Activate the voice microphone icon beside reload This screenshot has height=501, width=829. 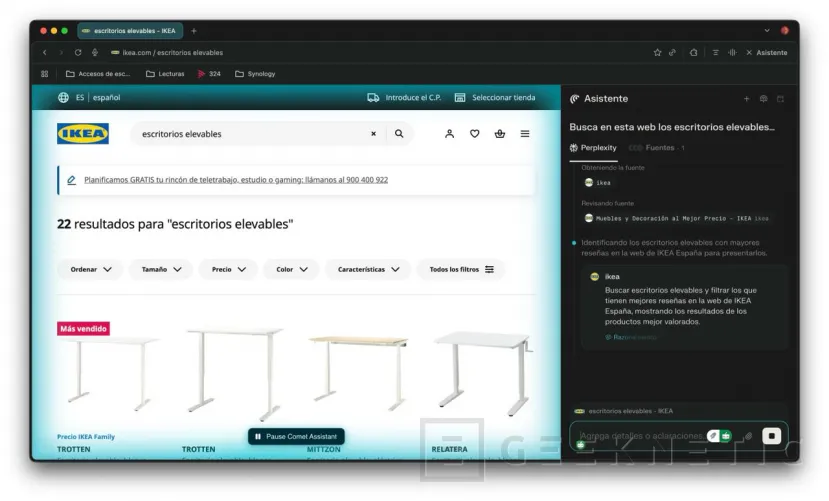95,52
